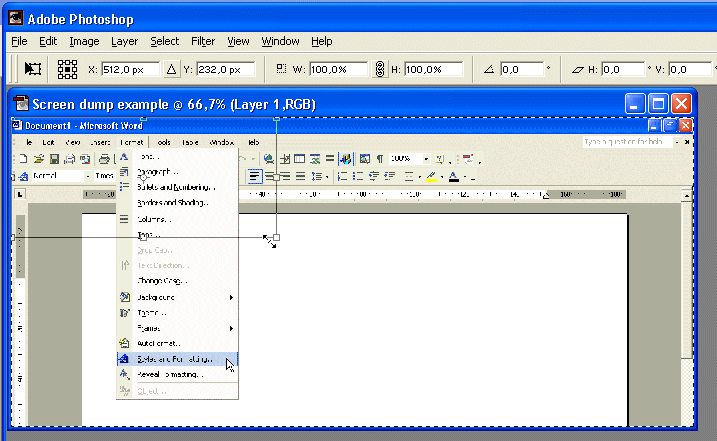Open the Border style dropdown arrow
Viewport: 717px width, 441px height.
click(419, 177)
